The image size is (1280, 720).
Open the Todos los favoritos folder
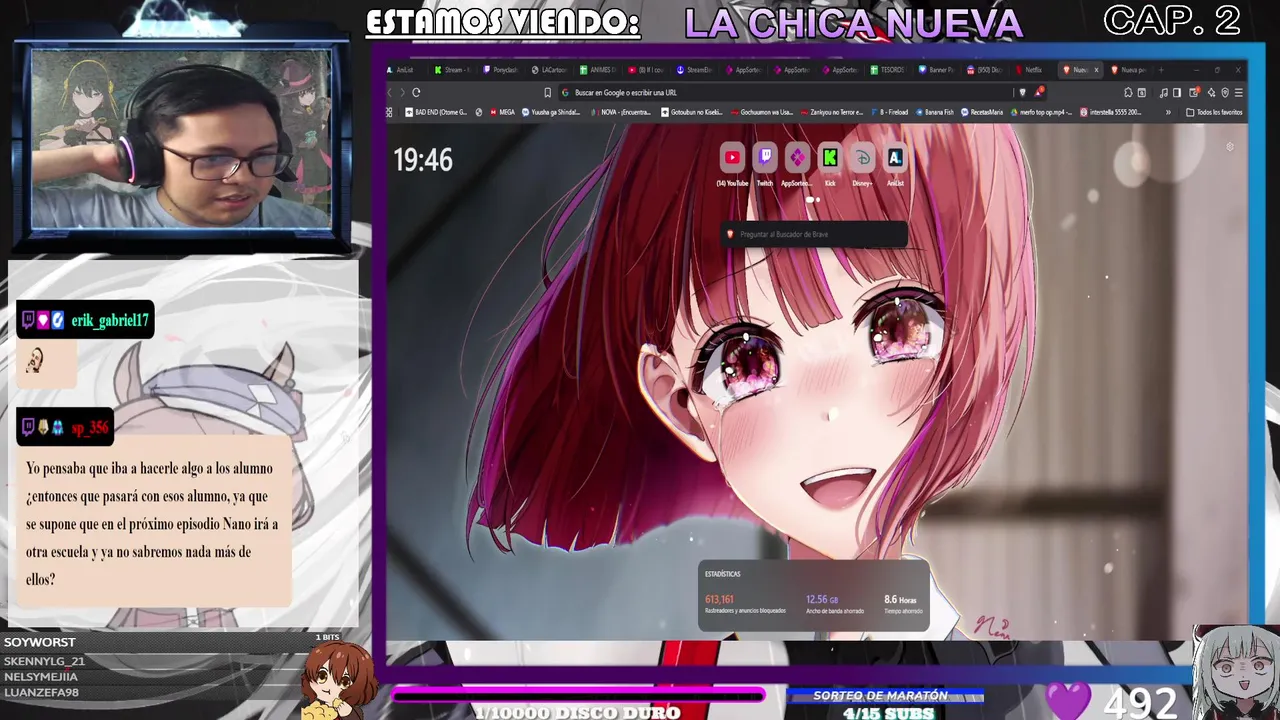pos(1214,112)
